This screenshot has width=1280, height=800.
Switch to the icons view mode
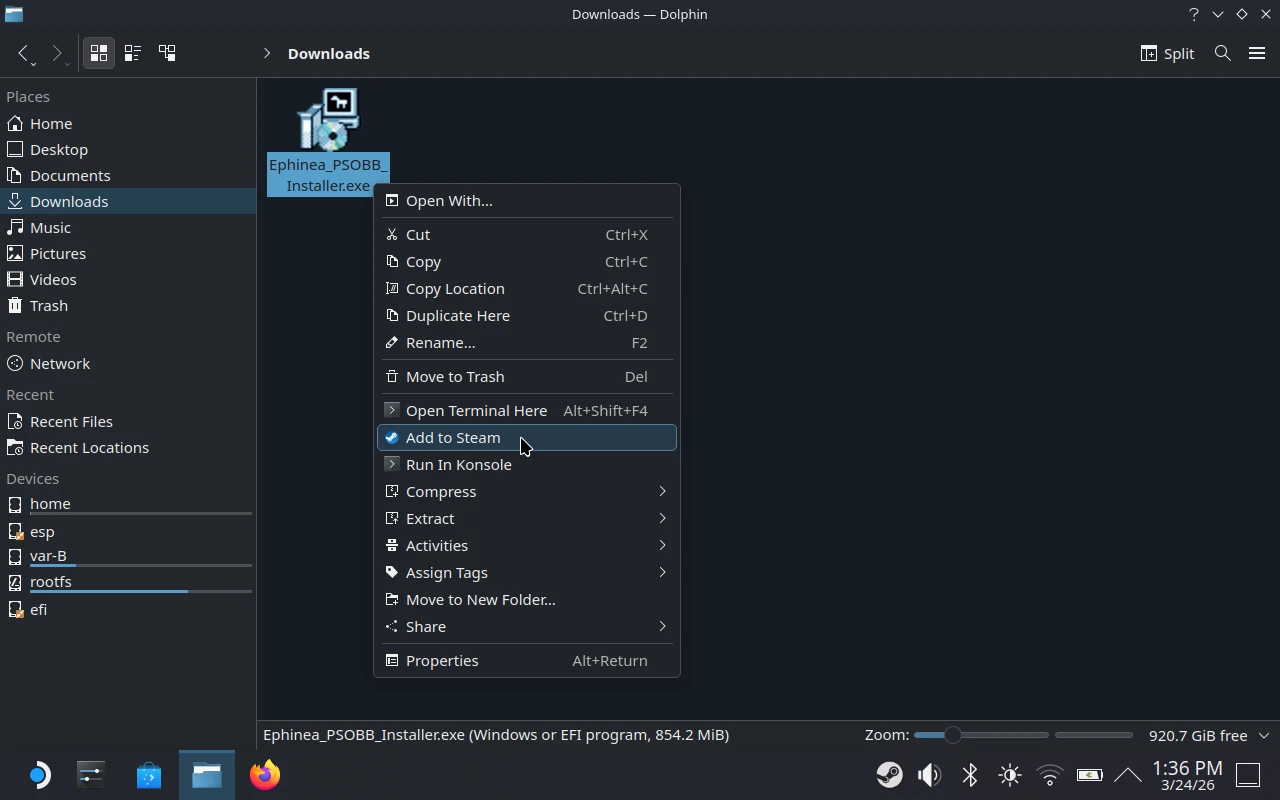click(98, 53)
